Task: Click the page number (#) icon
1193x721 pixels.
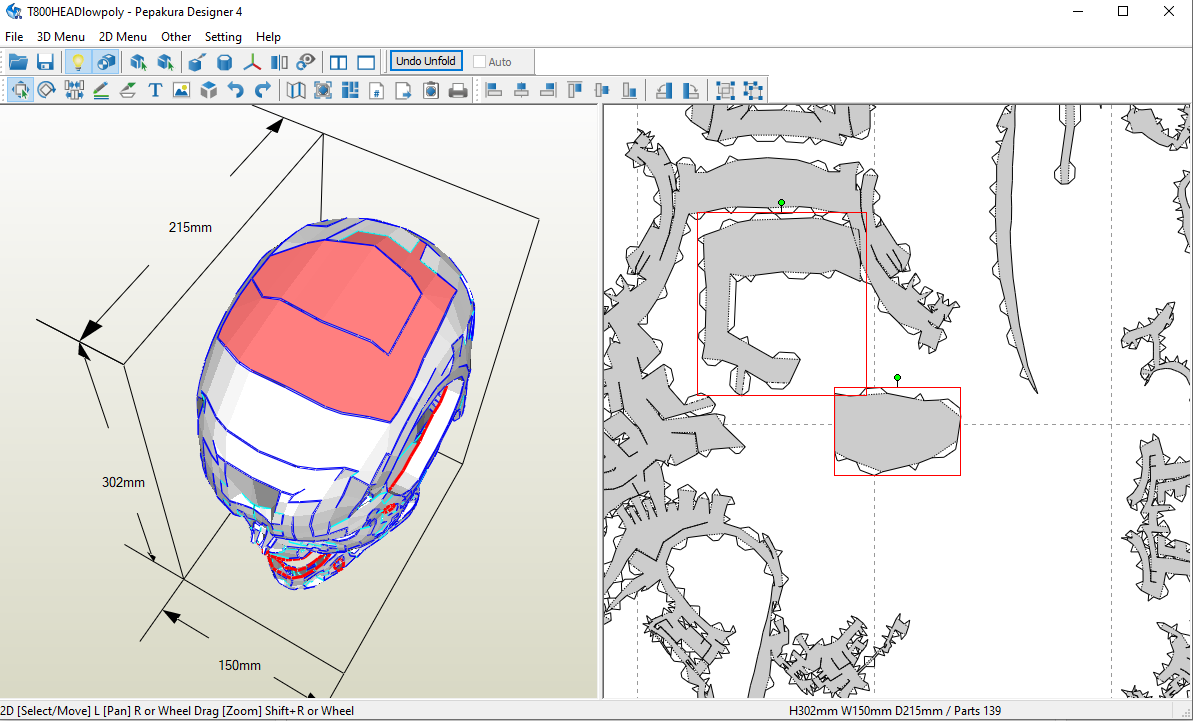Action: click(377, 90)
